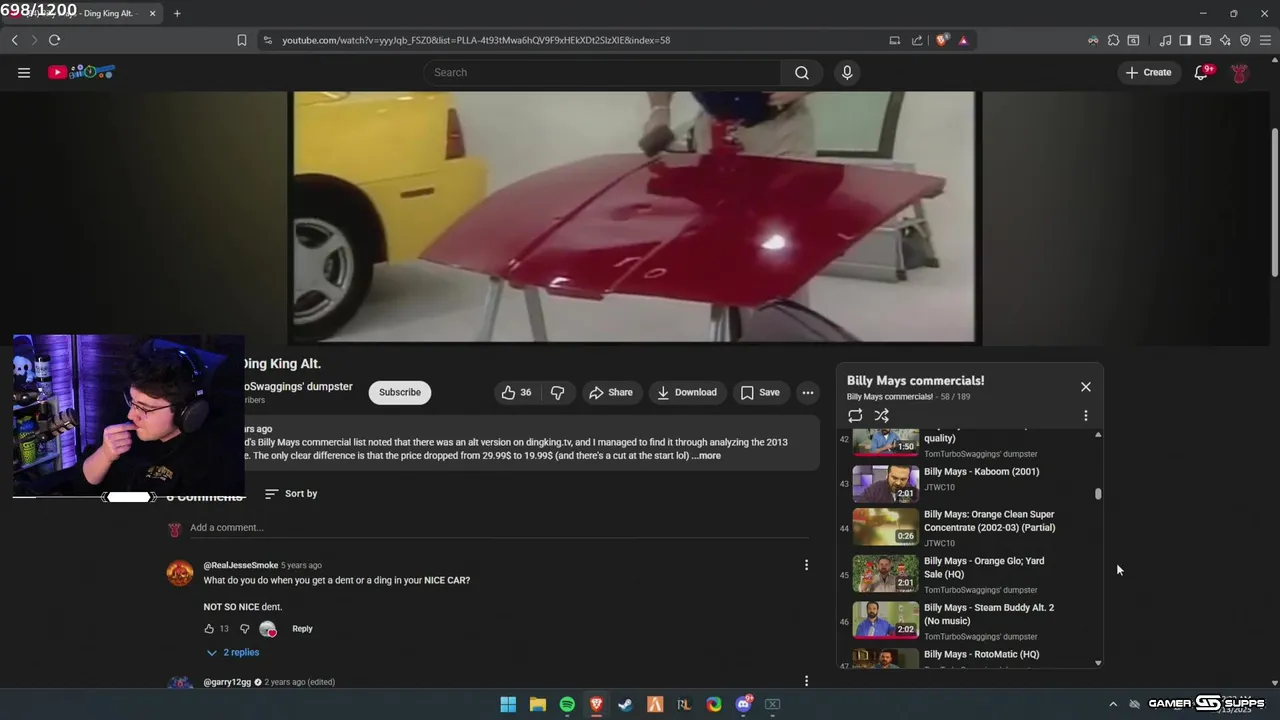Open a new browser tab
The height and width of the screenshot is (720, 1280).
tap(177, 13)
